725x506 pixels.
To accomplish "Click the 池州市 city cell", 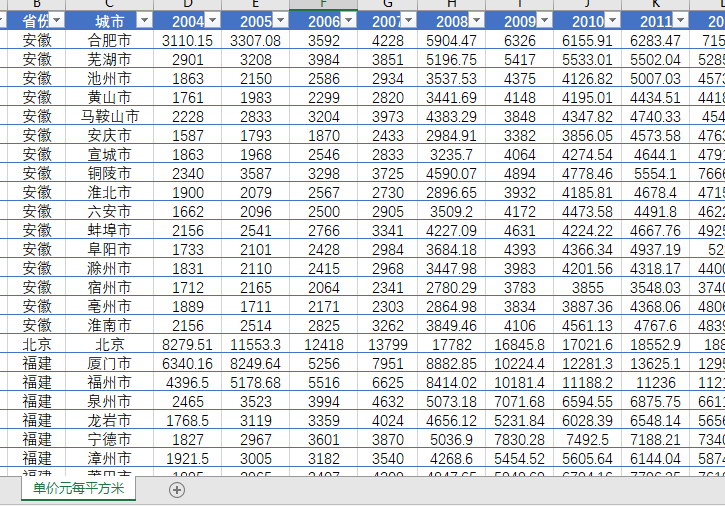I will coord(110,78).
